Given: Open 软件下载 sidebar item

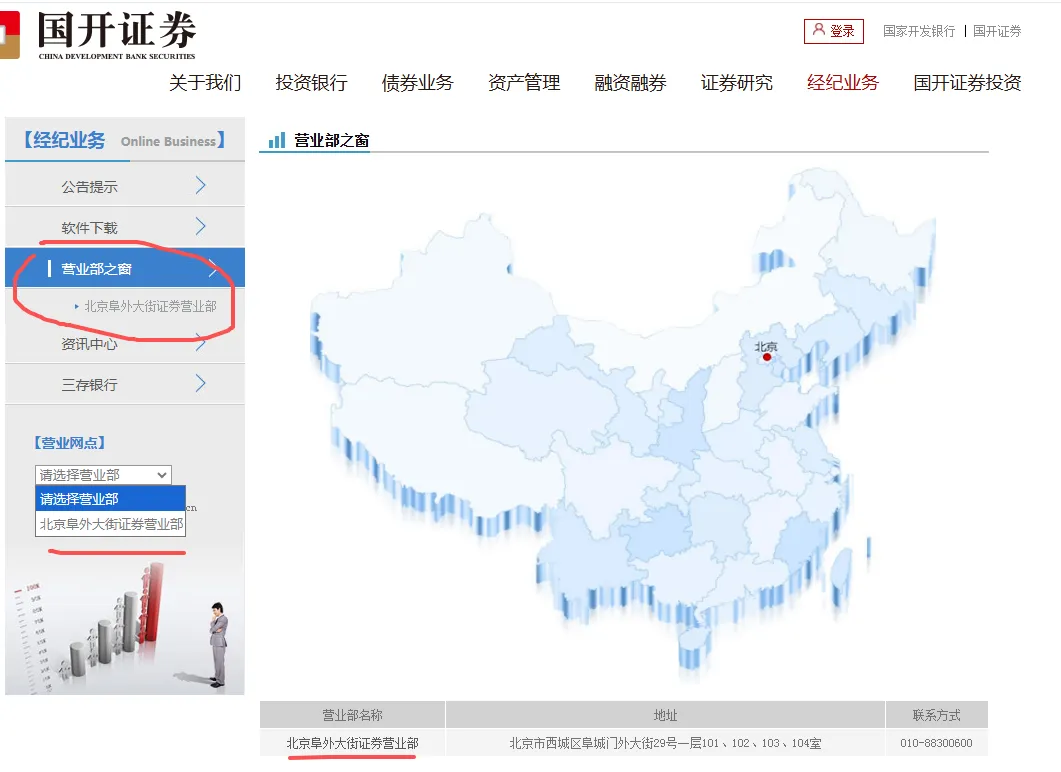Looking at the screenshot, I should (125, 227).
